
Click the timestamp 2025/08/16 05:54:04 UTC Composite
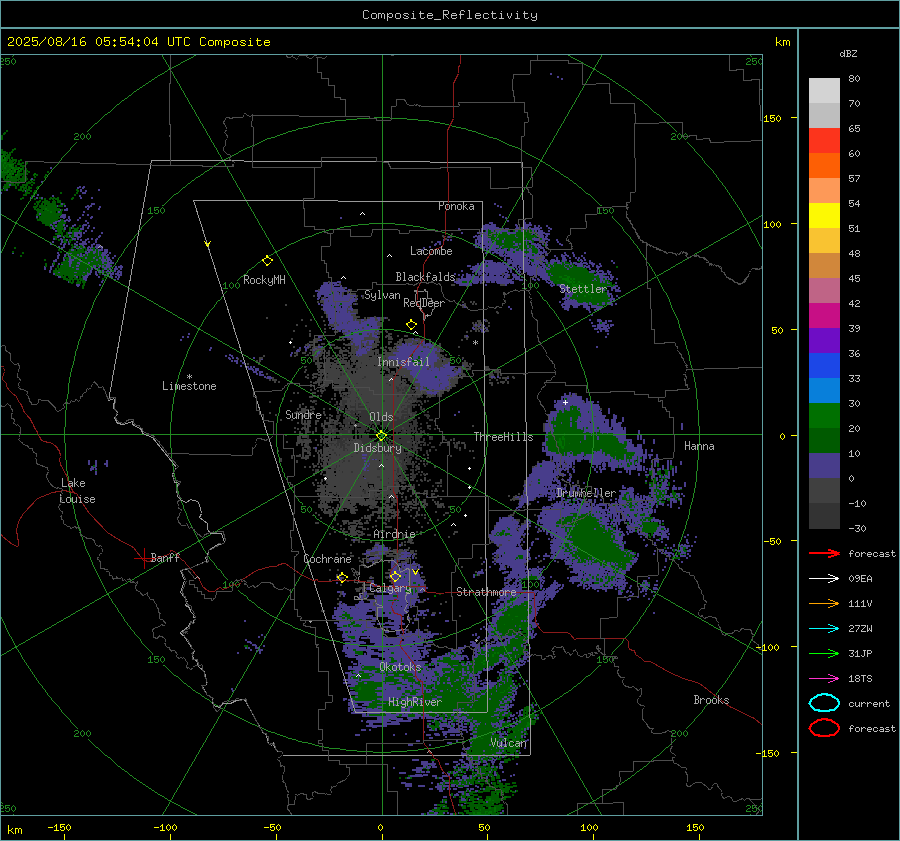(x=138, y=42)
